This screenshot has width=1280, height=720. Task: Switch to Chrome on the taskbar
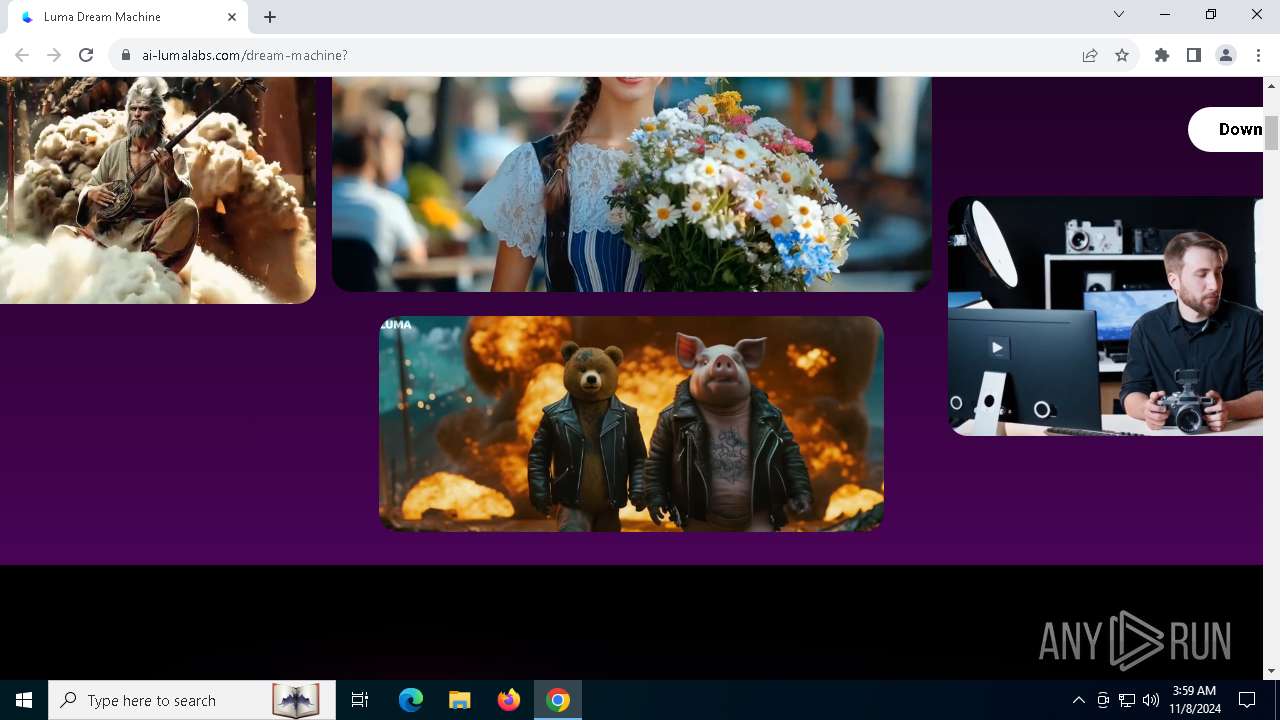558,700
